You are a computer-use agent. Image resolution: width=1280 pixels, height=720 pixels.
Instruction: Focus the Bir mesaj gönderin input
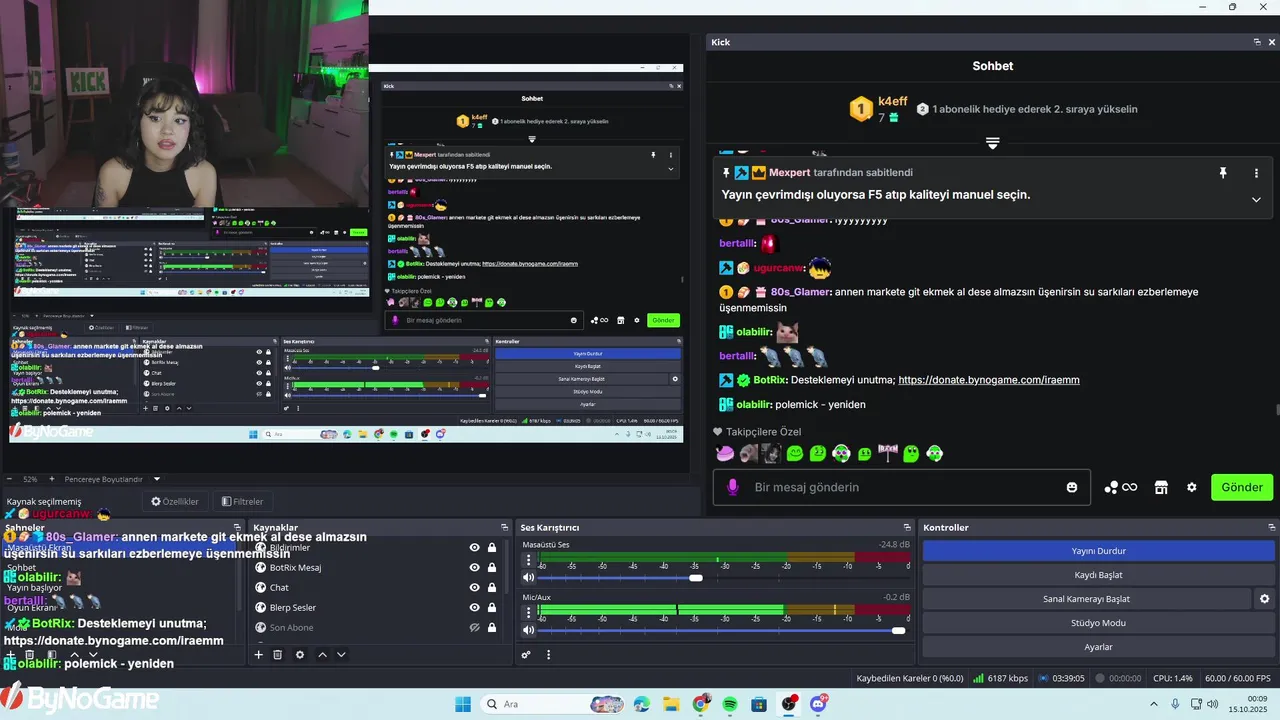[900, 487]
